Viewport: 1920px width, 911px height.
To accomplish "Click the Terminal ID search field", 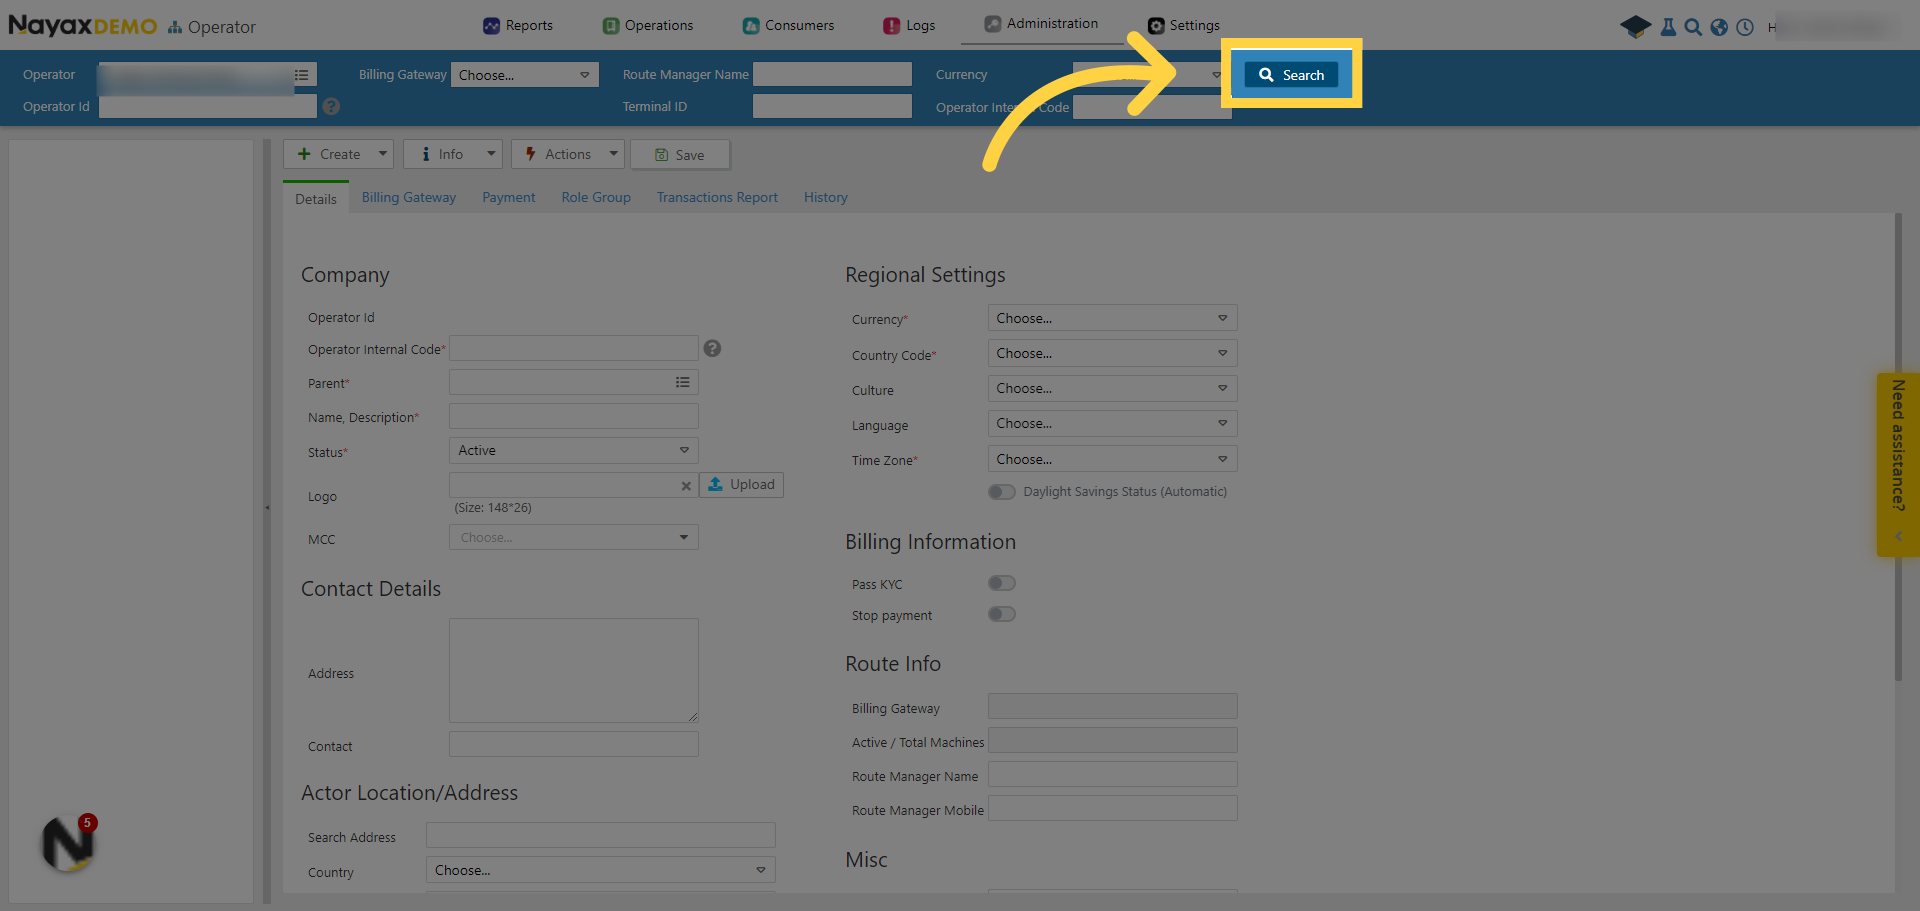I will point(832,106).
